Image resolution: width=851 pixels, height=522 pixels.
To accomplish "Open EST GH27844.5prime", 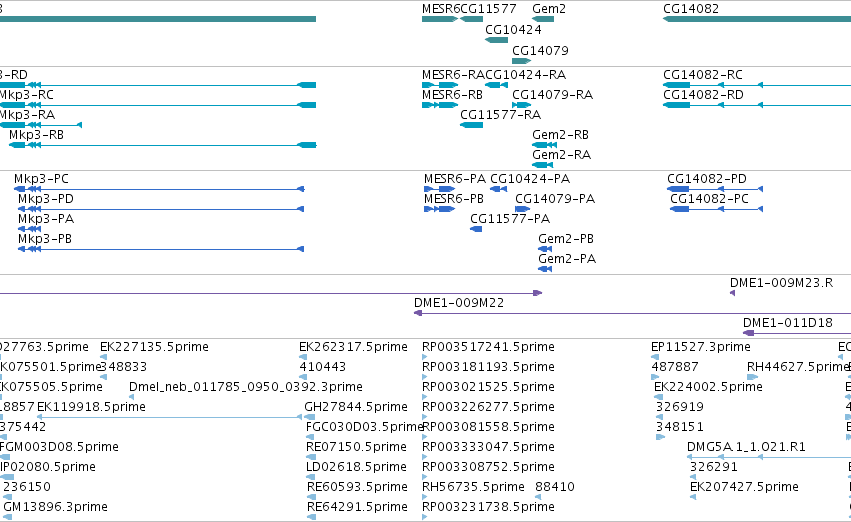I will click(356, 408).
